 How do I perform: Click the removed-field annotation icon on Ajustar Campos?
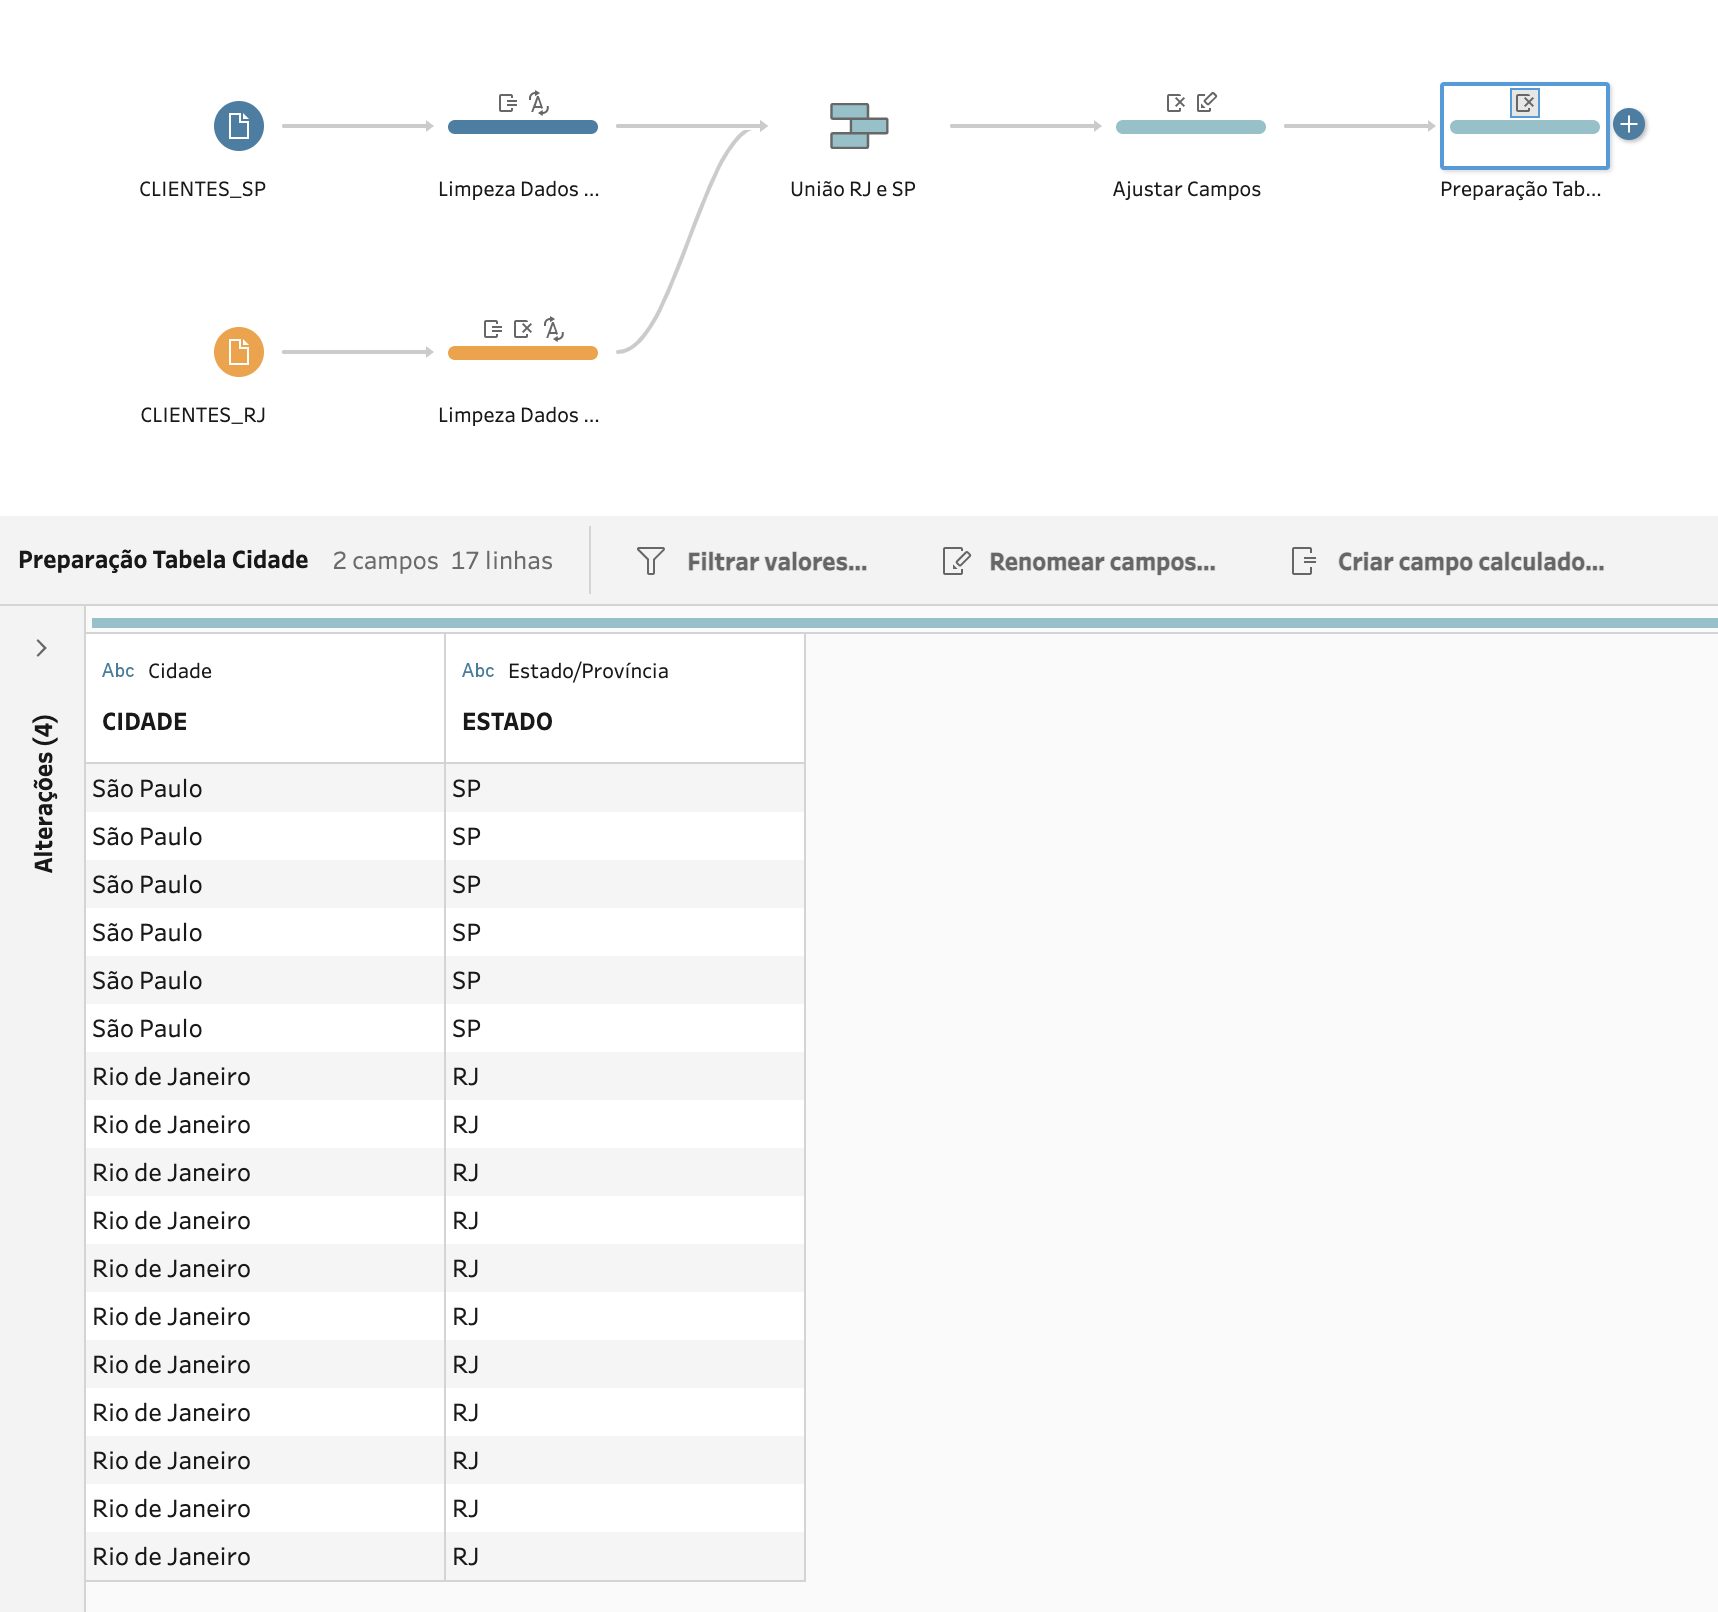1175,101
